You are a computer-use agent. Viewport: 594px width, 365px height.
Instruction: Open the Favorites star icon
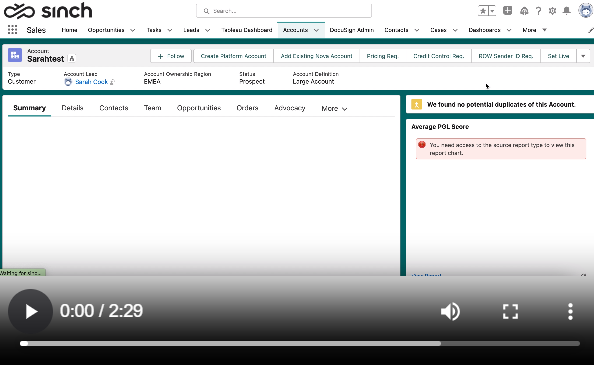point(483,11)
